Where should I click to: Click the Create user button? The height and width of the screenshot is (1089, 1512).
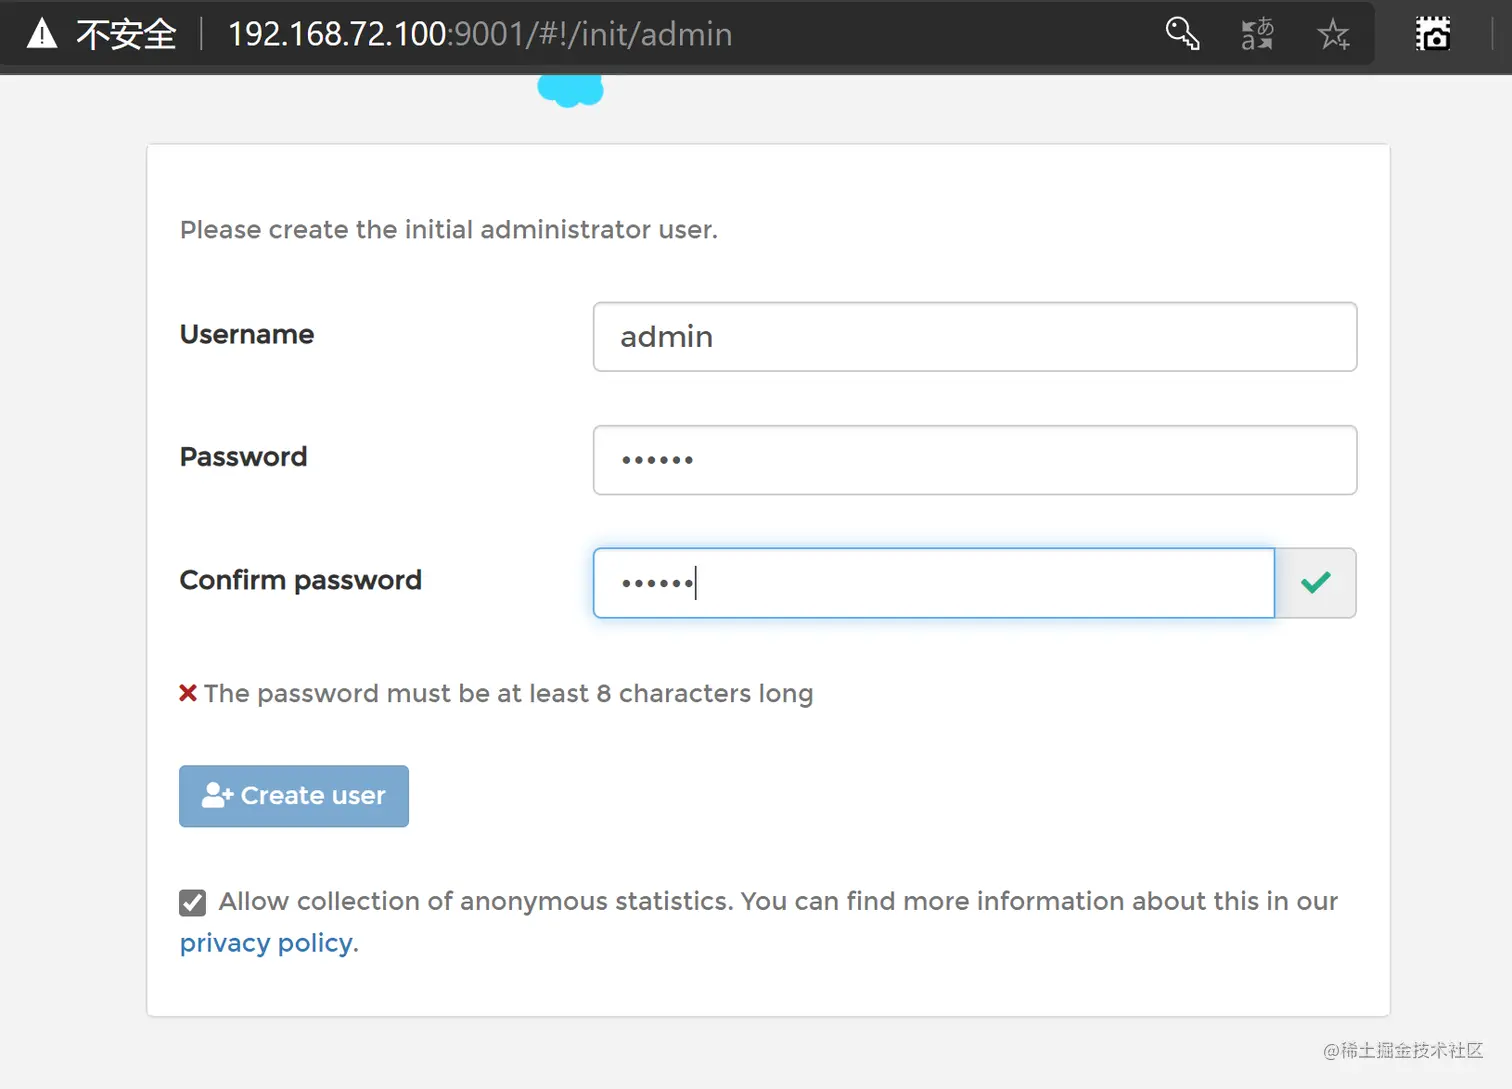pyautogui.click(x=294, y=796)
